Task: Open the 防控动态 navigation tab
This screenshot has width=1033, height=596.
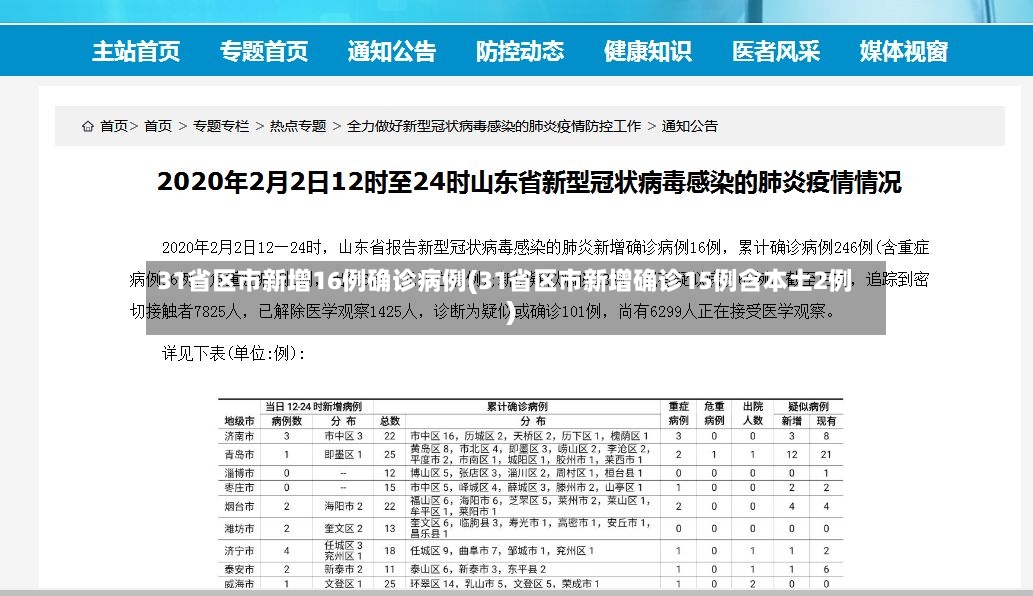Action: [520, 51]
